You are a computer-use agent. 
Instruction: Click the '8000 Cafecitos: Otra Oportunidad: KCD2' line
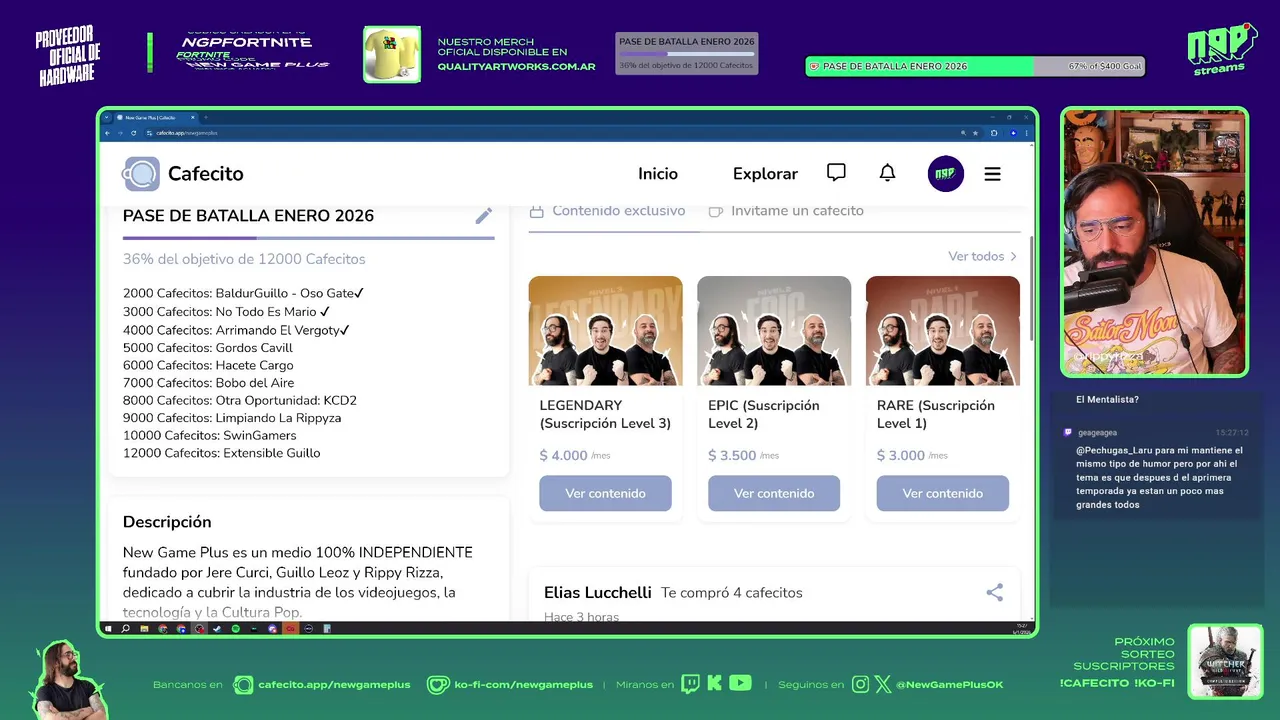pyautogui.click(x=240, y=400)
